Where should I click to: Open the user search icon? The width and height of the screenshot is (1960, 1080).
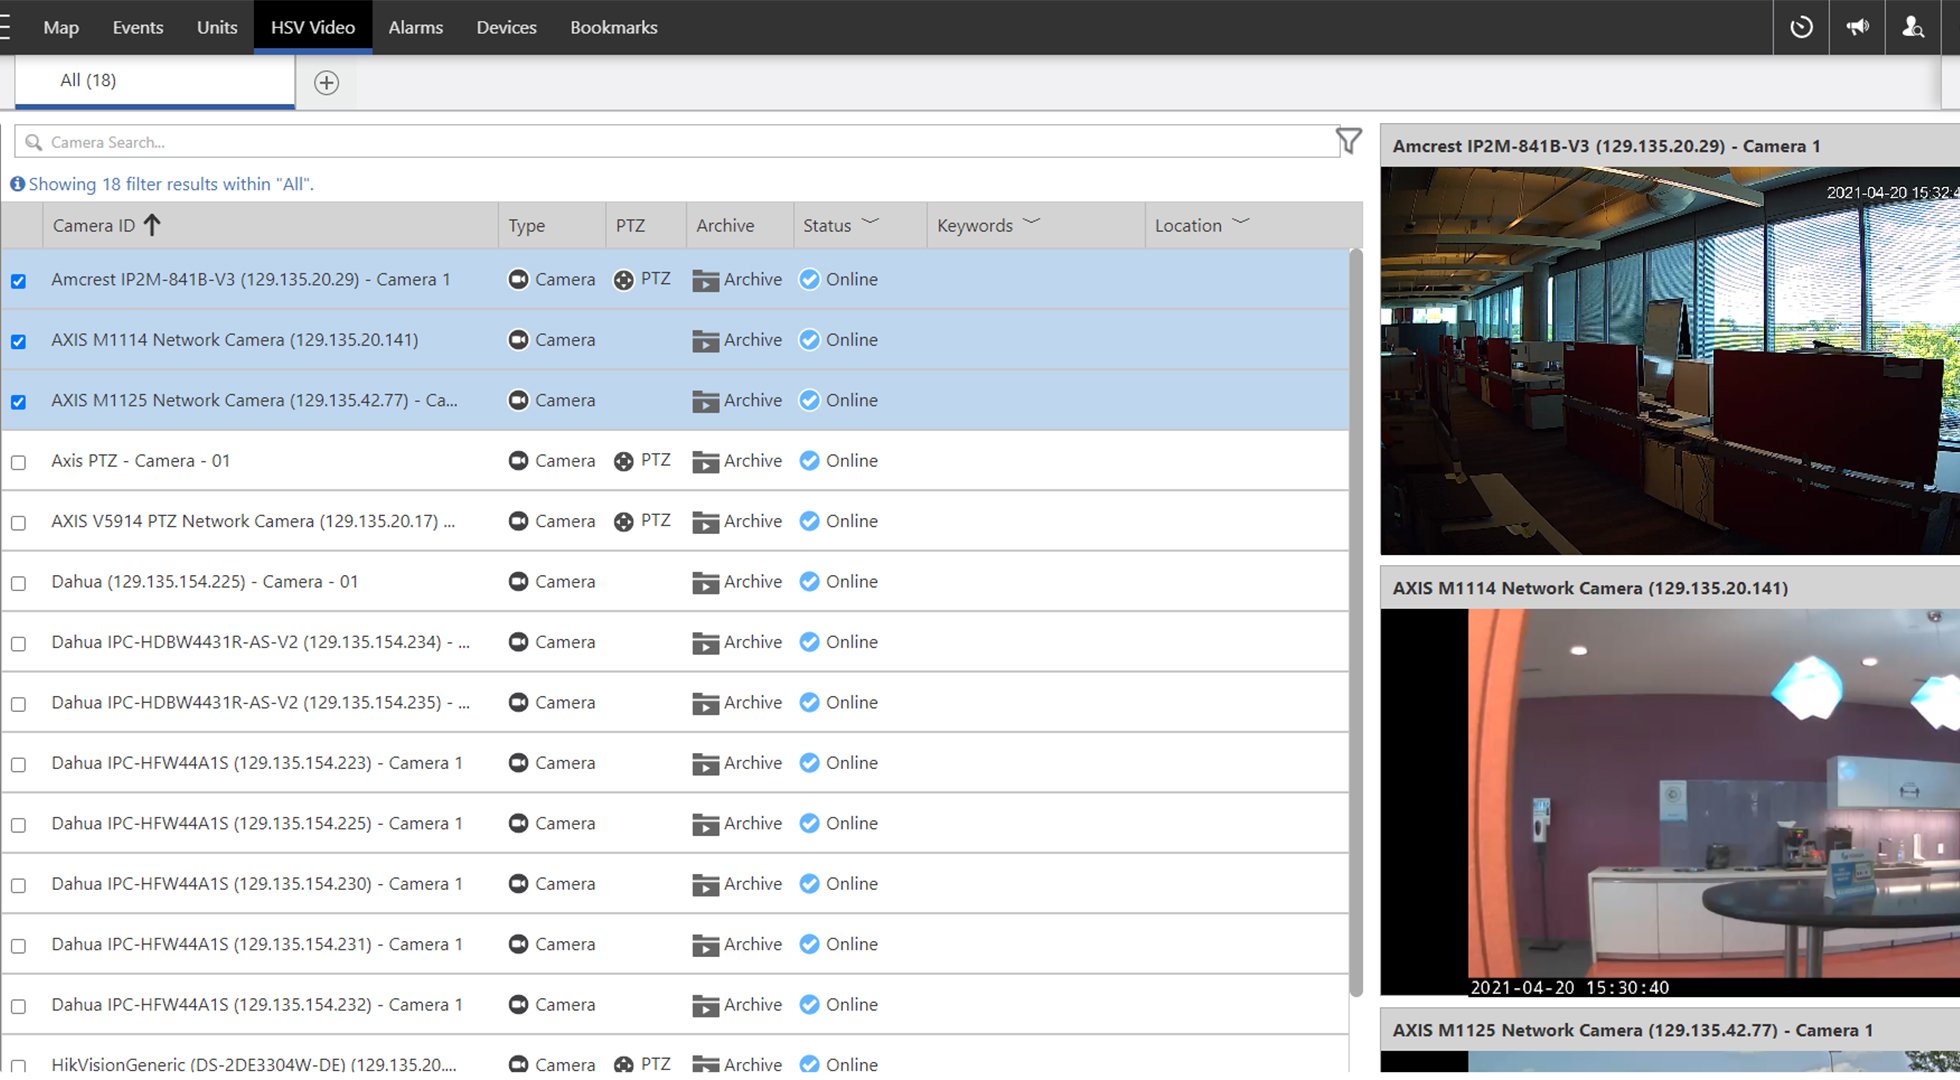[1913, 27]
